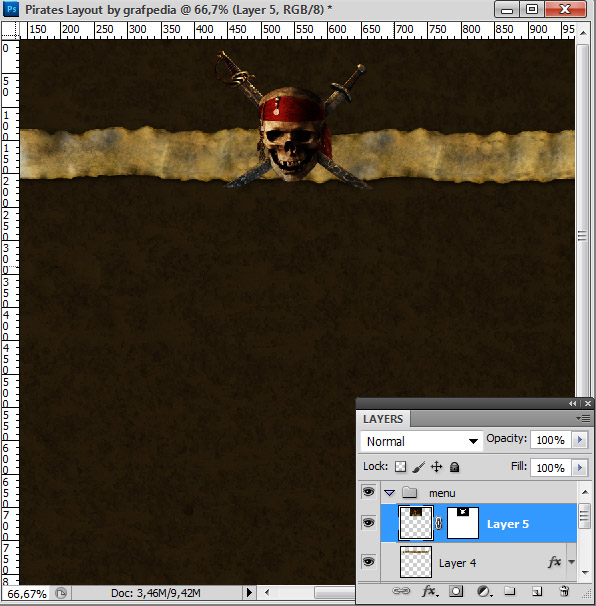Click the 66,67% zoom field
596x606 pixels.
pyautogui.click(x=27, y=593)
